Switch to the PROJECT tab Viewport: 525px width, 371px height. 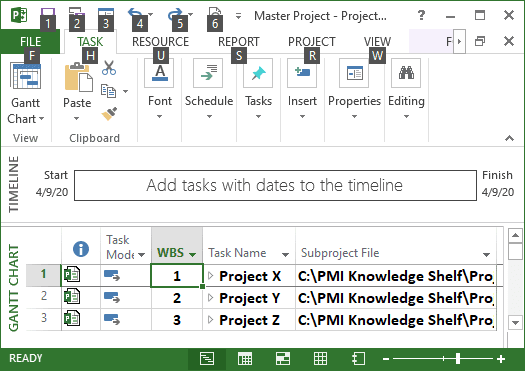point(312,42)
